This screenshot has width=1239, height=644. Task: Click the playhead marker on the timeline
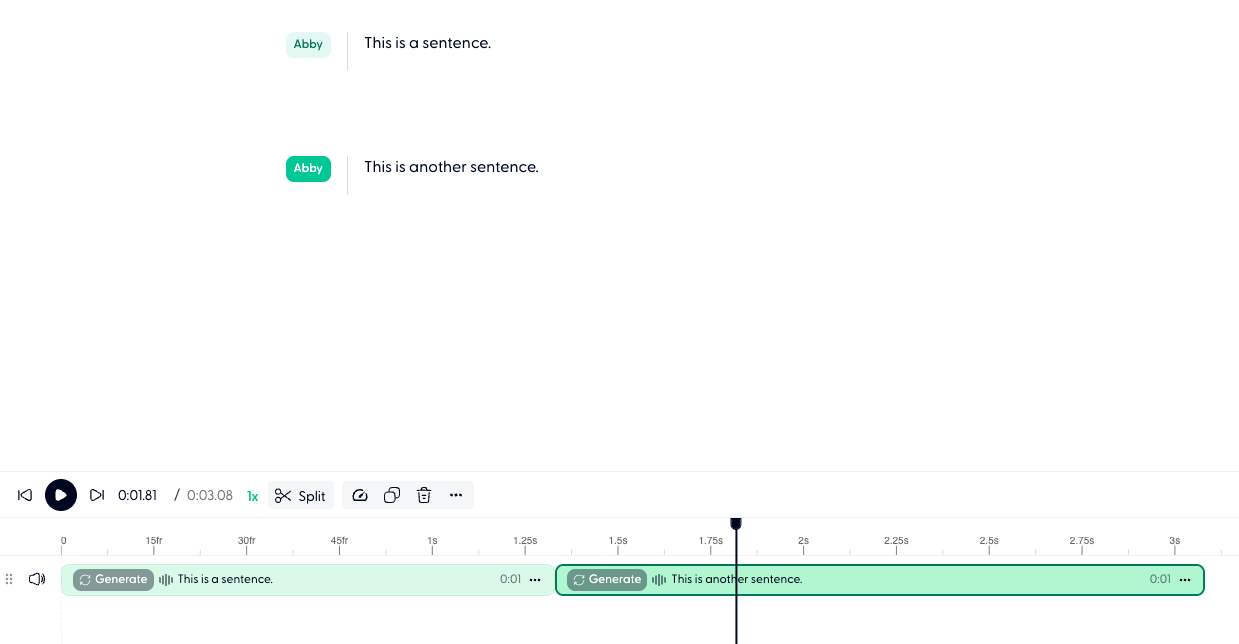[x=736, y=524]
